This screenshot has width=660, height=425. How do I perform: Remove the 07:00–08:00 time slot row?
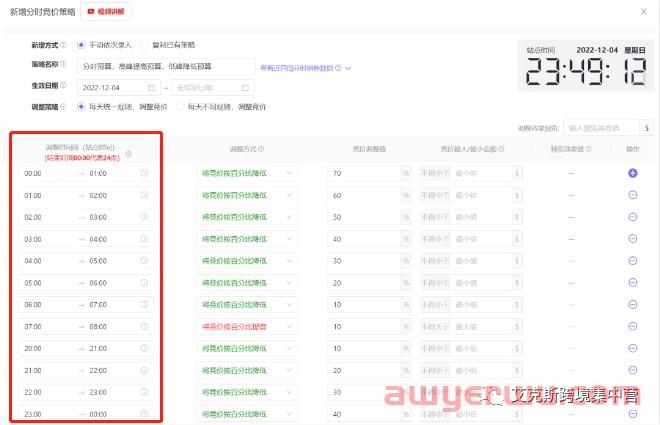[x=632, y=326]
